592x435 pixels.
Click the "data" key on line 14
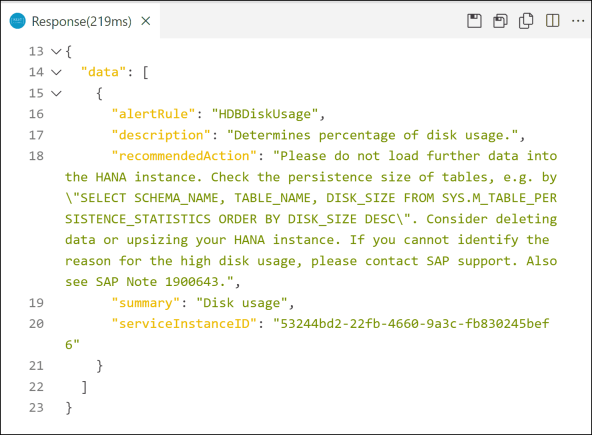(x=103, y=72)
